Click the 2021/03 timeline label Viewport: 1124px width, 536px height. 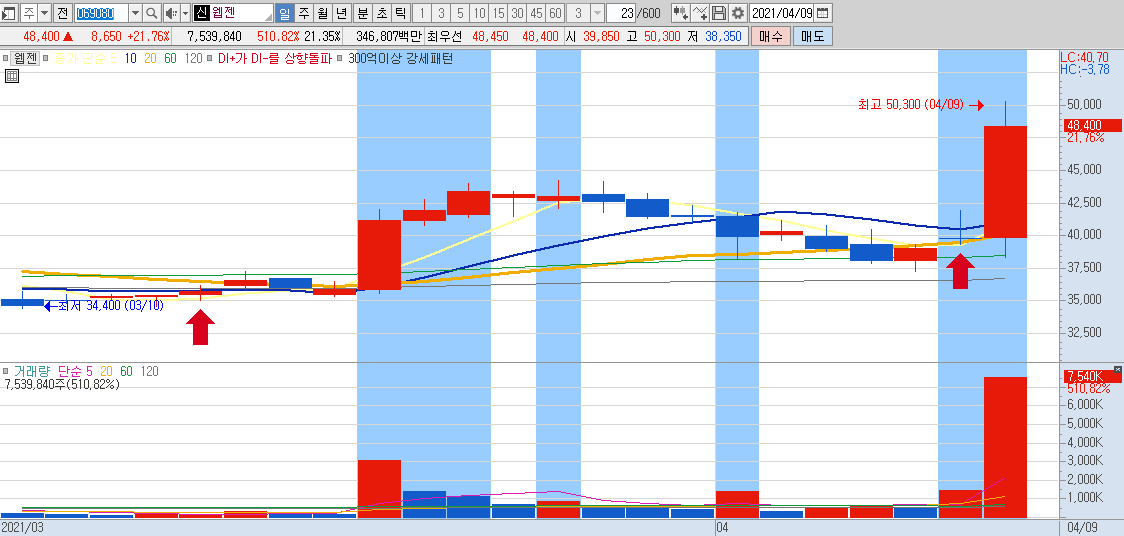pos(22,527)
